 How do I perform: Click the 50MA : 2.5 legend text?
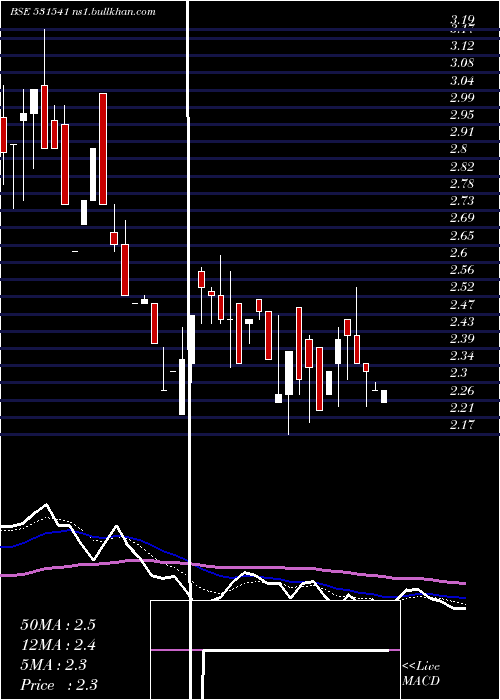click(x=58, y=625)
